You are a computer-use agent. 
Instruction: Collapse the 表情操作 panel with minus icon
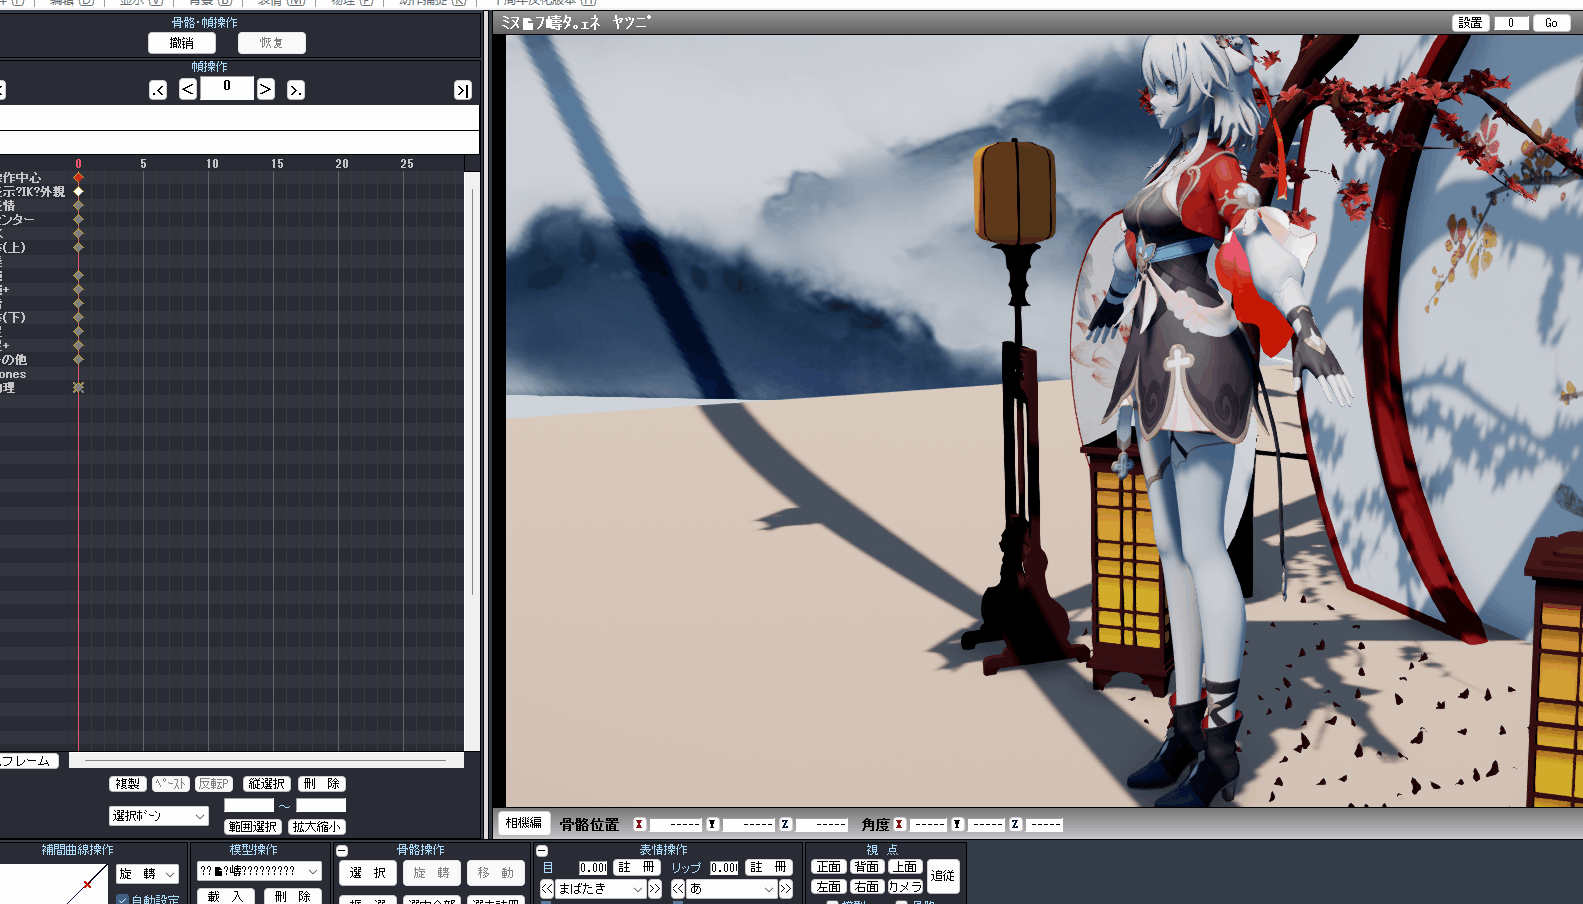click(x=542, y=851)
